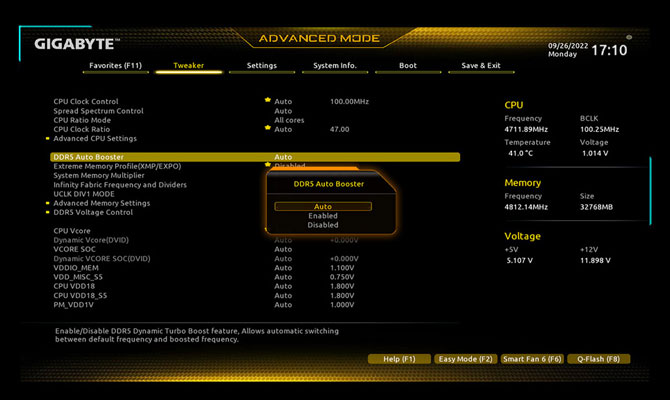Open the Save & Exit tab
670x400 pixels.
(x=481, y=66)
